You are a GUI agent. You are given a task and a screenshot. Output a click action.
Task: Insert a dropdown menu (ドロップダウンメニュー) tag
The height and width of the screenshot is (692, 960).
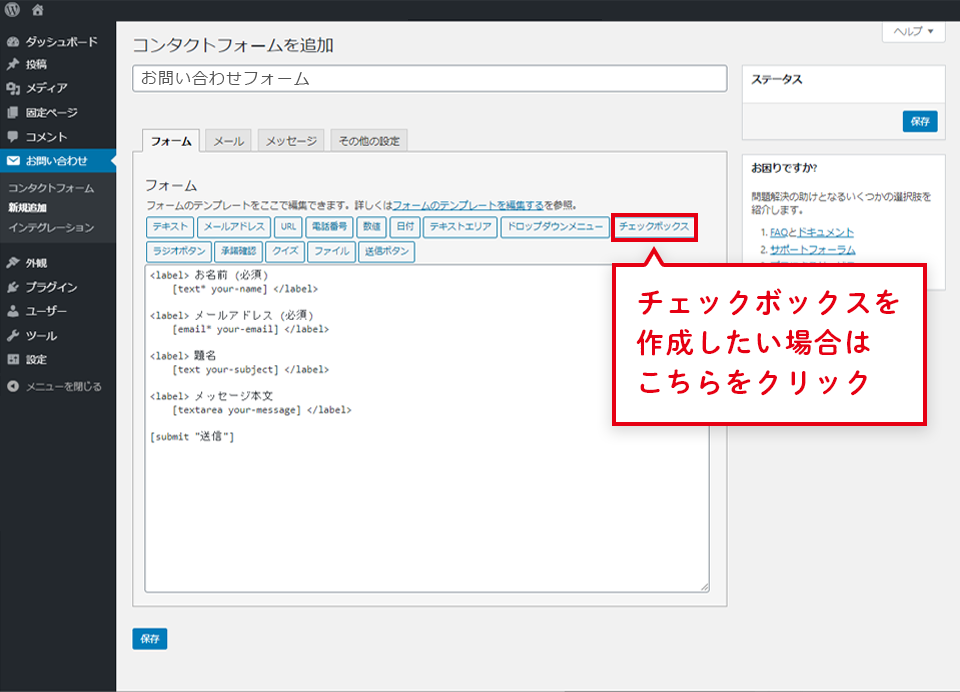(555, 227)
